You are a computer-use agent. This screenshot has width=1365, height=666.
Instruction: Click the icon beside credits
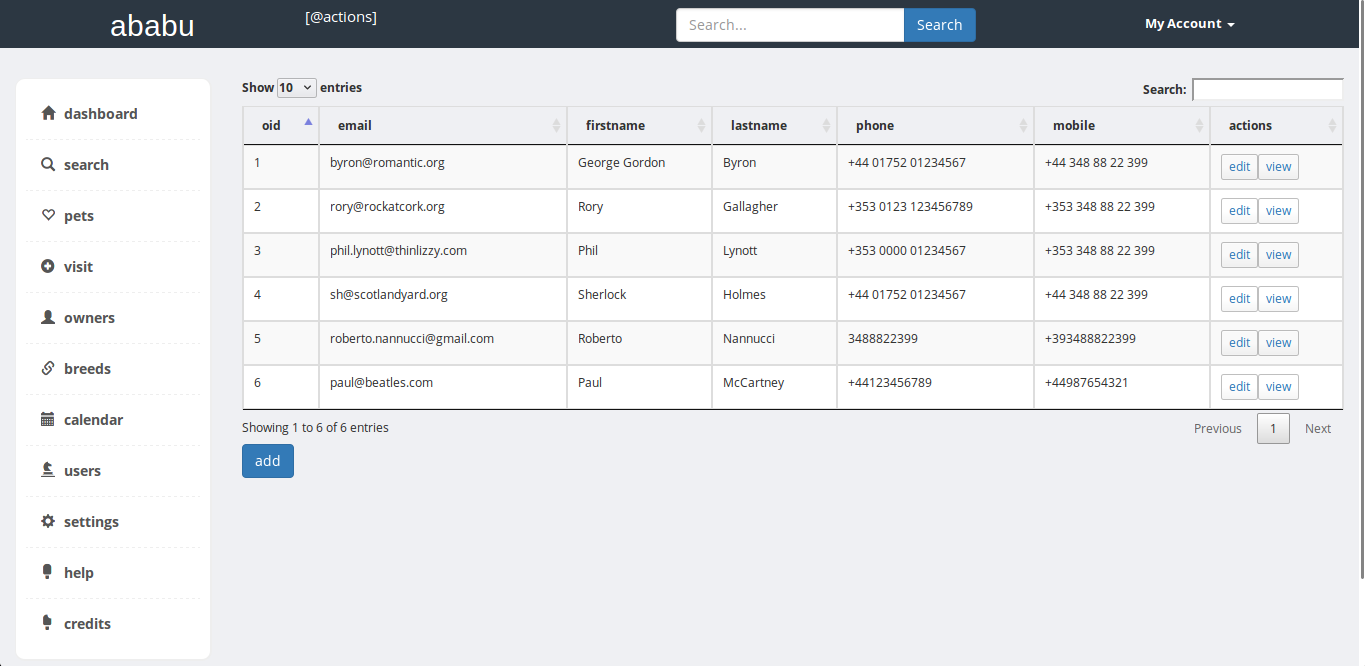tap(48, 623)
